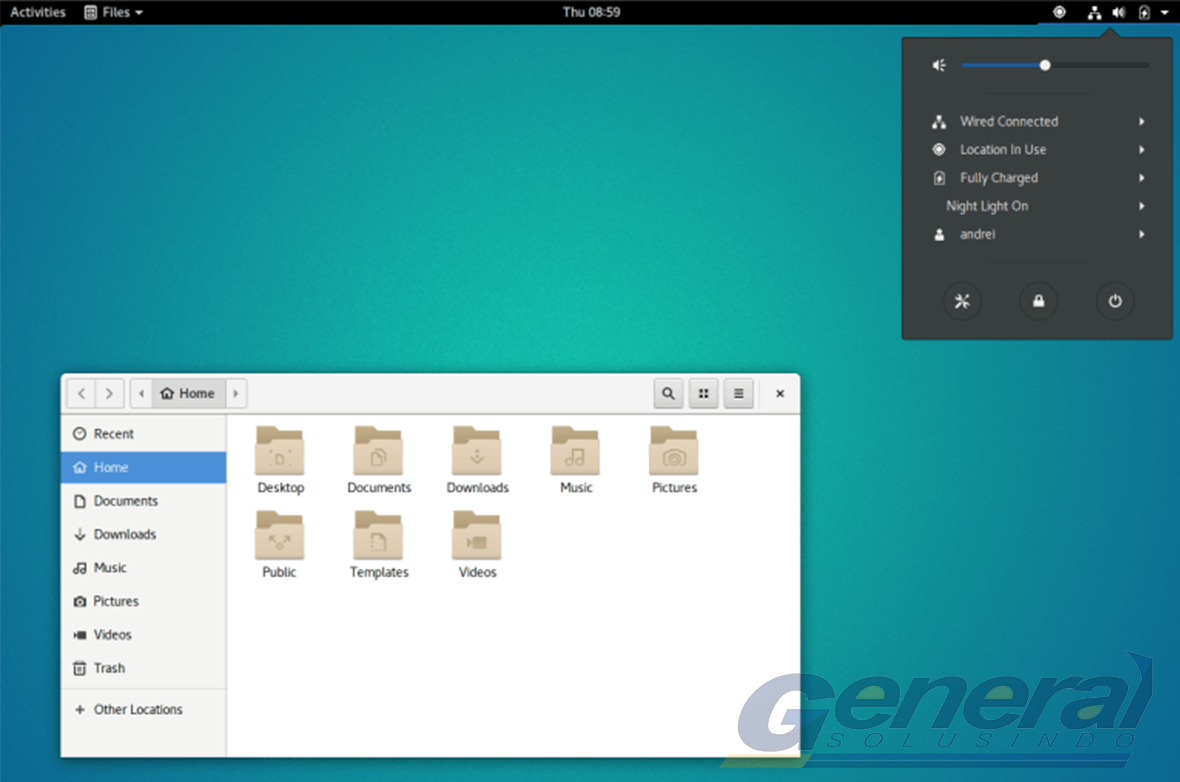Click the power off button
Screen dimensions: 1180x782
(1115, 301)
